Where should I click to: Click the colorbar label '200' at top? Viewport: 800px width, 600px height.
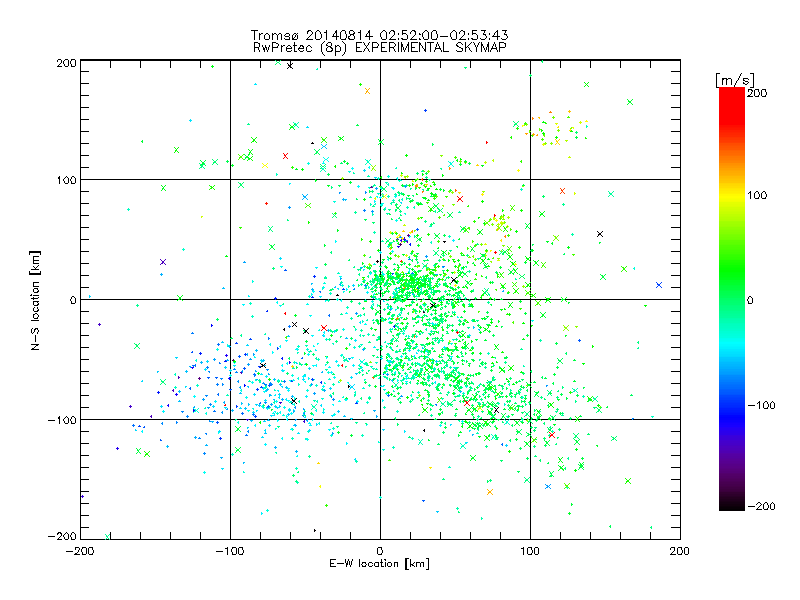click(757, 93)
